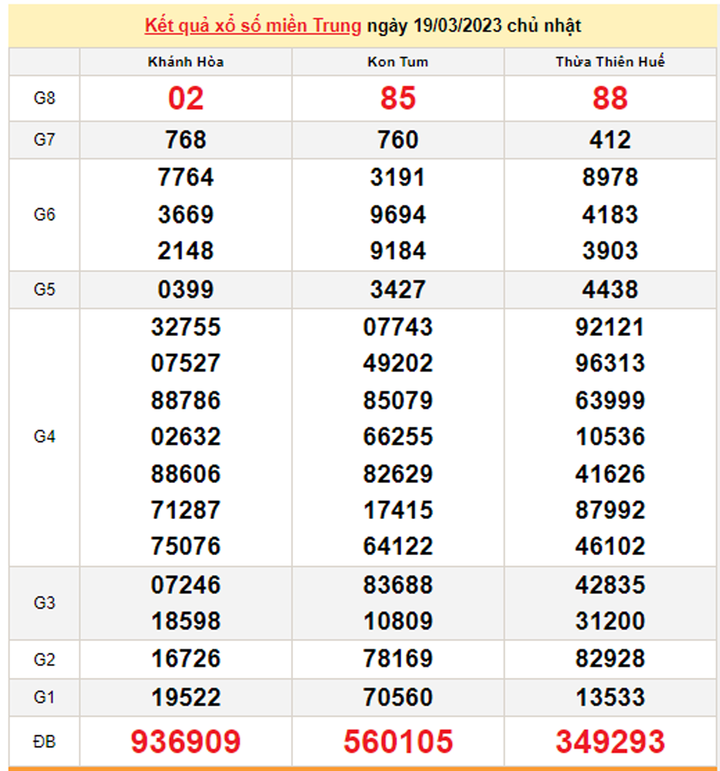Click G6 value 8978
Screen dimensions: 720x771
tap(610, 177)
